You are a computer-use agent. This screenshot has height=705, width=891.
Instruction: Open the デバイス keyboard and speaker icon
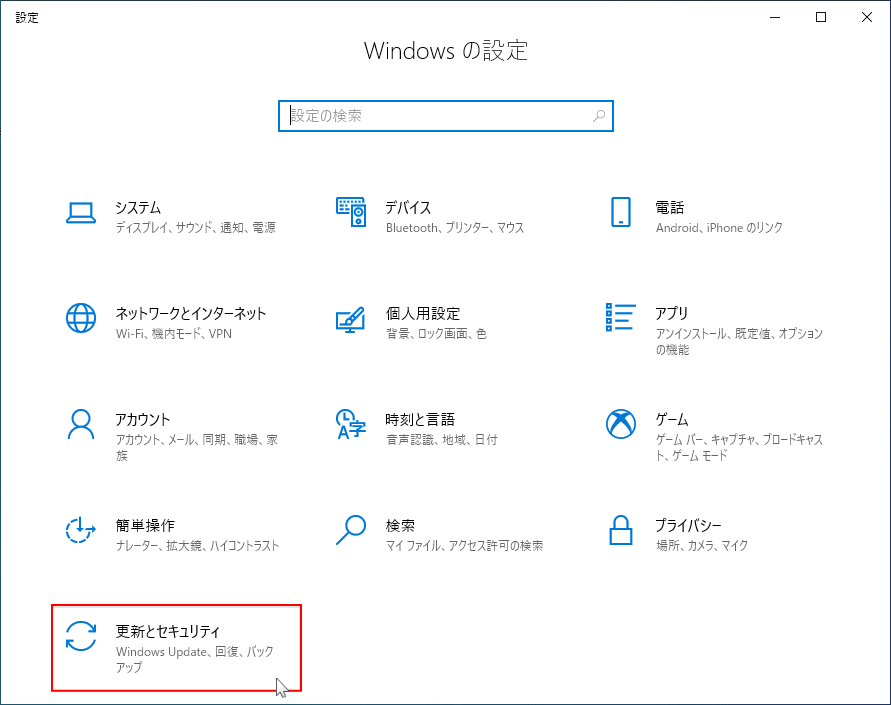(x=351, y=212)
